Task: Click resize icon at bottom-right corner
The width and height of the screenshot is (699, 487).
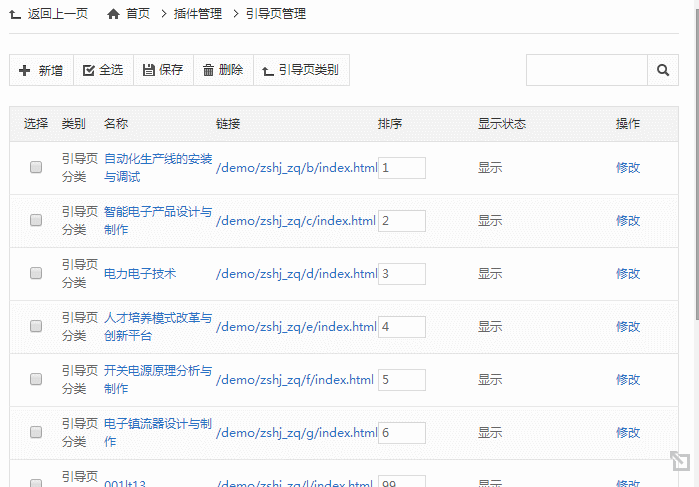Action: tap(680, 461)
